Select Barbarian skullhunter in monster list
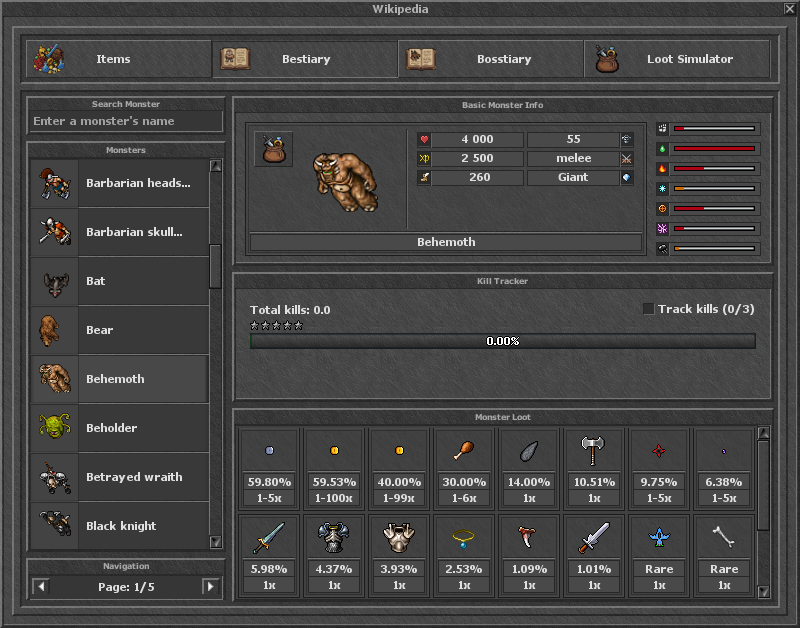This screenshot has width=800, height=628. pyautogui.click(x=119, y=232)
